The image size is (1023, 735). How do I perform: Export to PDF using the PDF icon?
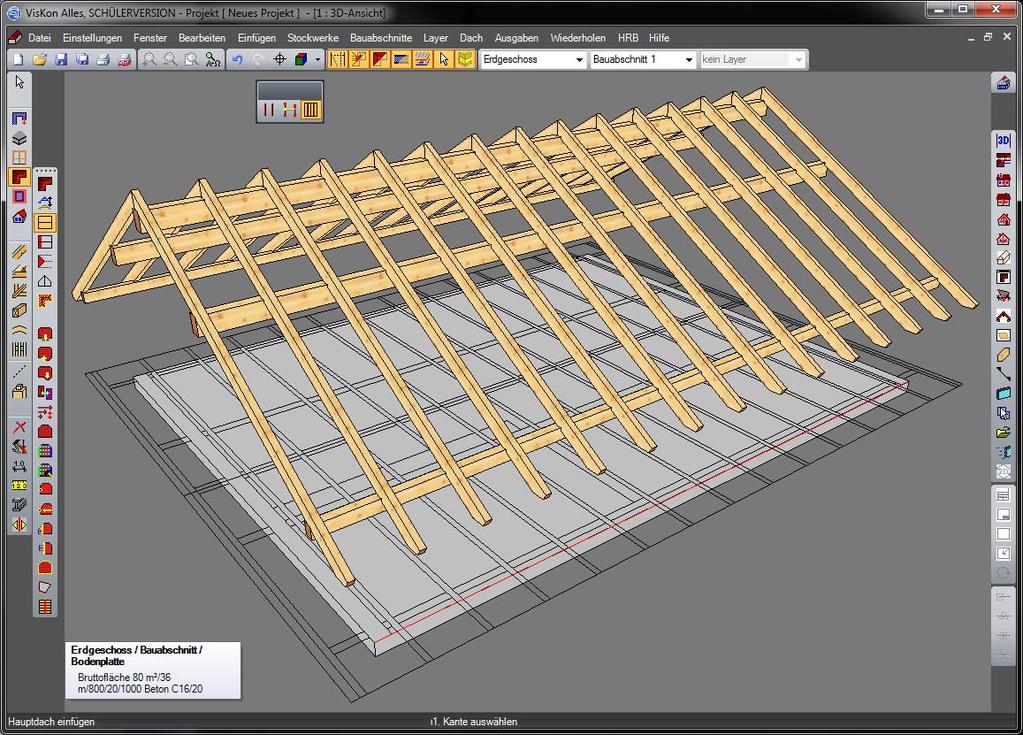click(124, 60)
